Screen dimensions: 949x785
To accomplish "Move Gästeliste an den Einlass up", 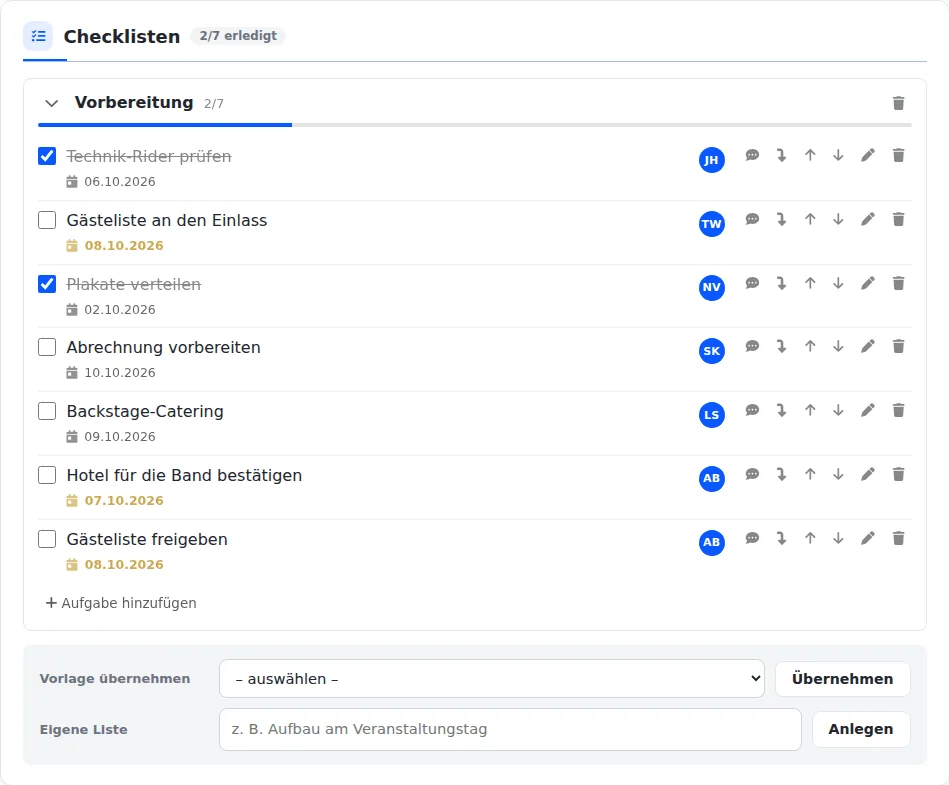I will [810, 219].
